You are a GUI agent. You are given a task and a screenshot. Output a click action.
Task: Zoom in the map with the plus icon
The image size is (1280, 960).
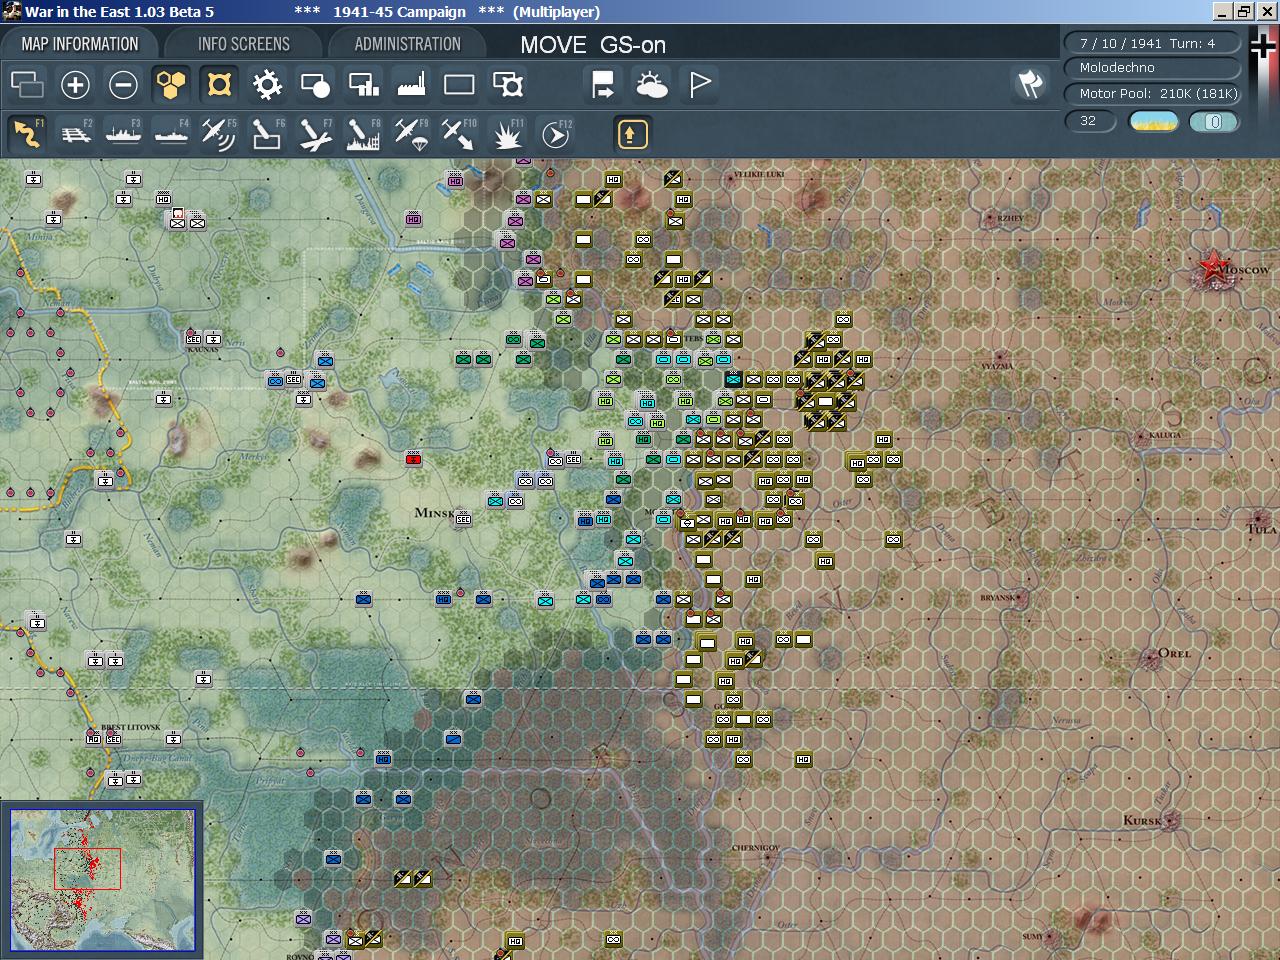tap(75, 85)
